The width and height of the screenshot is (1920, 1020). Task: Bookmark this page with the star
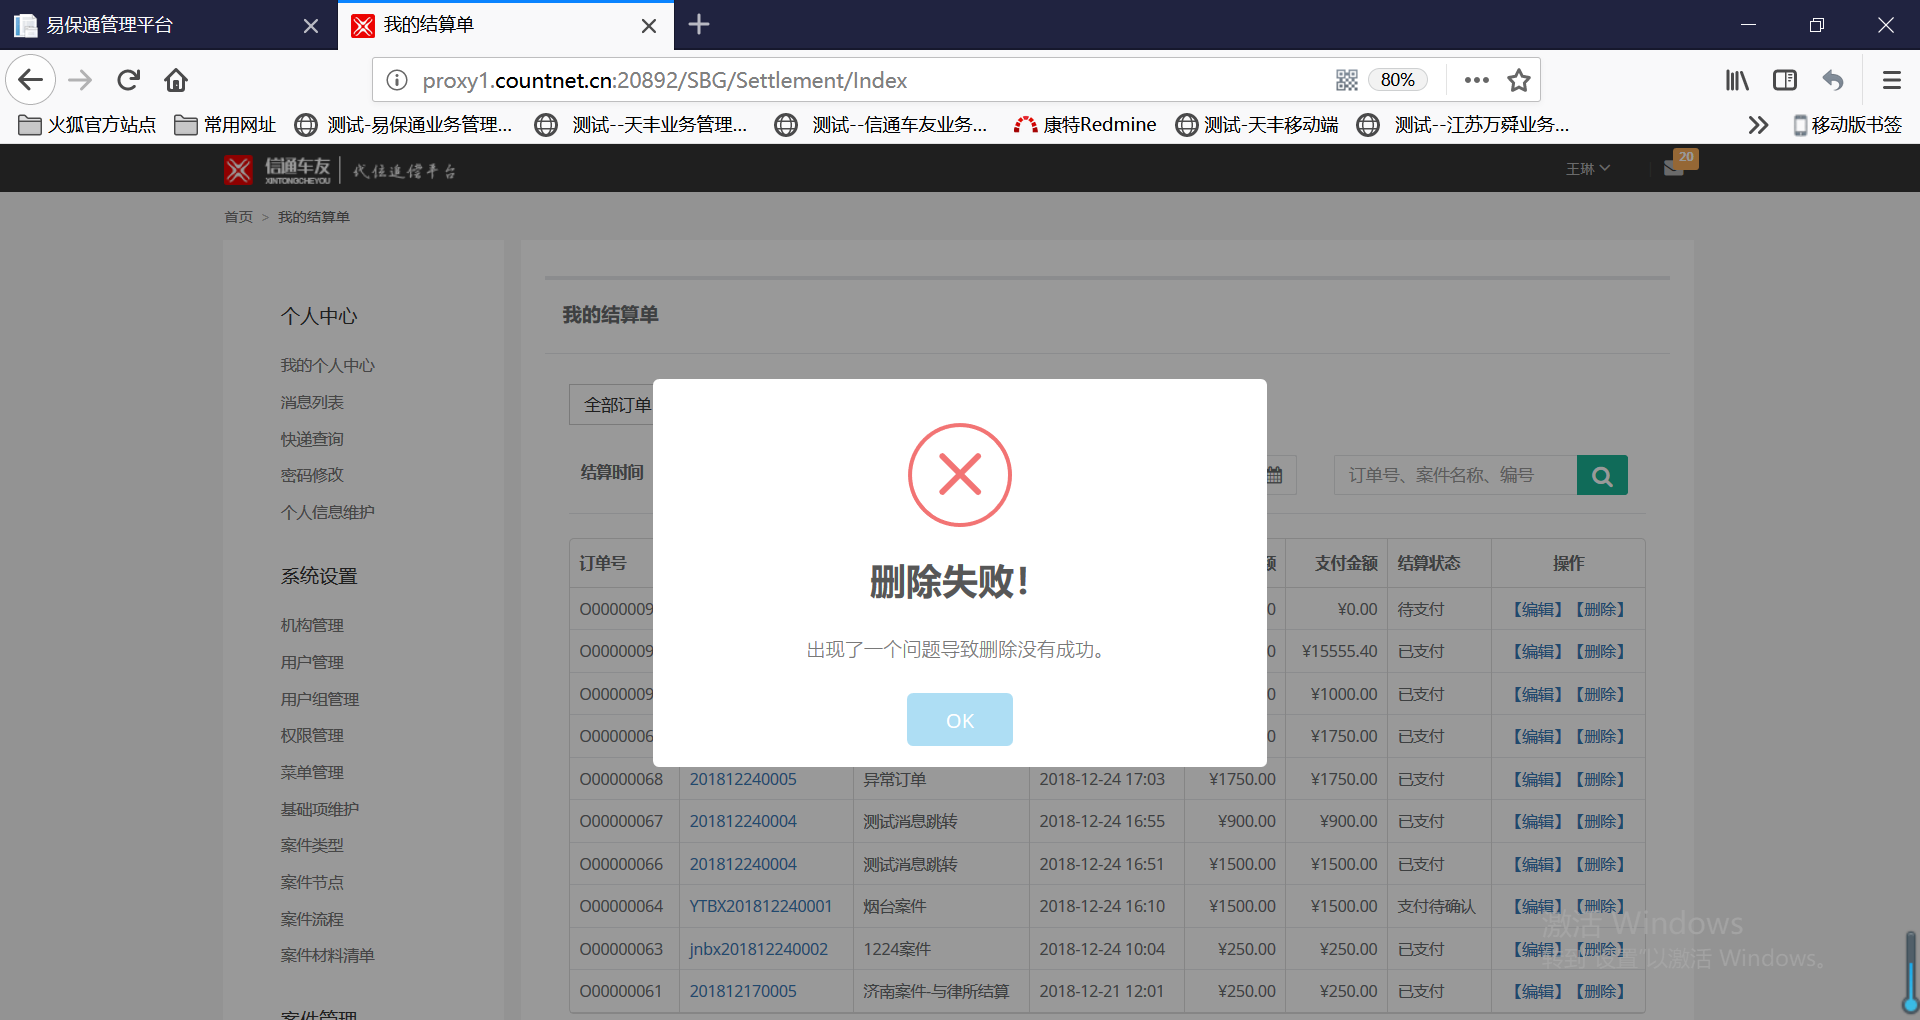pos(1519,80)
